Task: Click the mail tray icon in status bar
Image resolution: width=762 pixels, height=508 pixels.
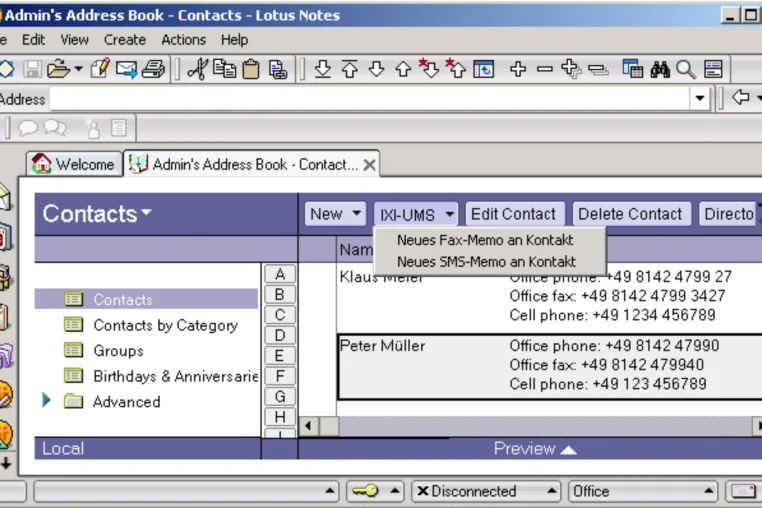Action: coord(743,491)
